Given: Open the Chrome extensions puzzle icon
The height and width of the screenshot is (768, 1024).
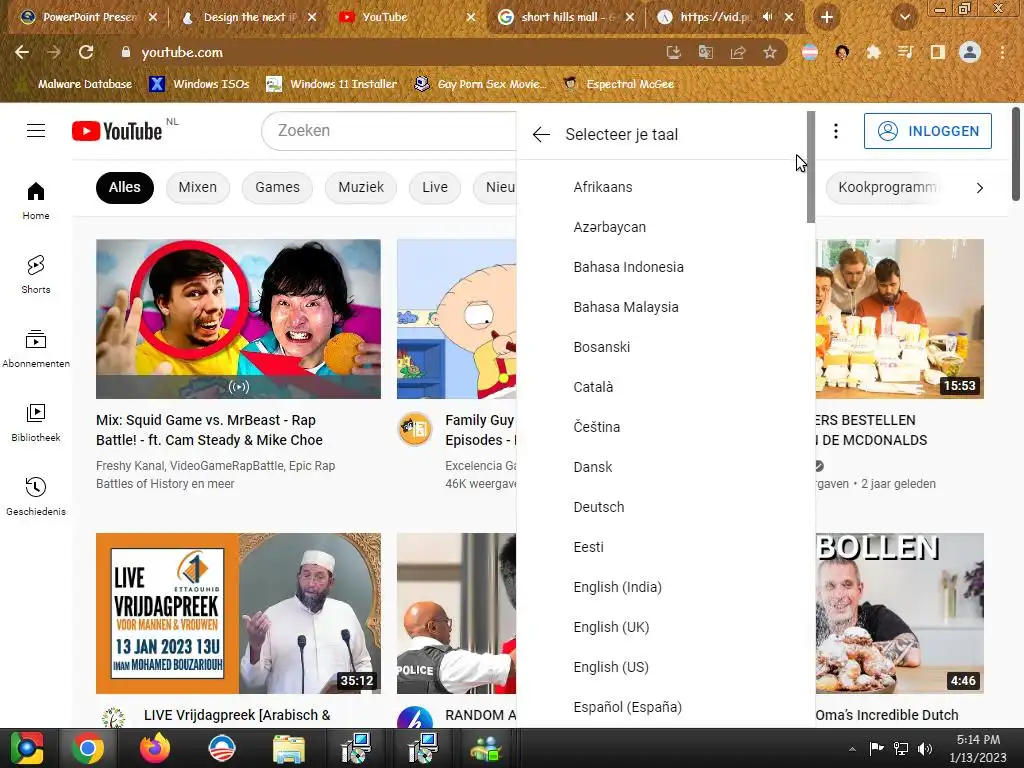Looking at the screenshot, I should [x=873, y=52].
